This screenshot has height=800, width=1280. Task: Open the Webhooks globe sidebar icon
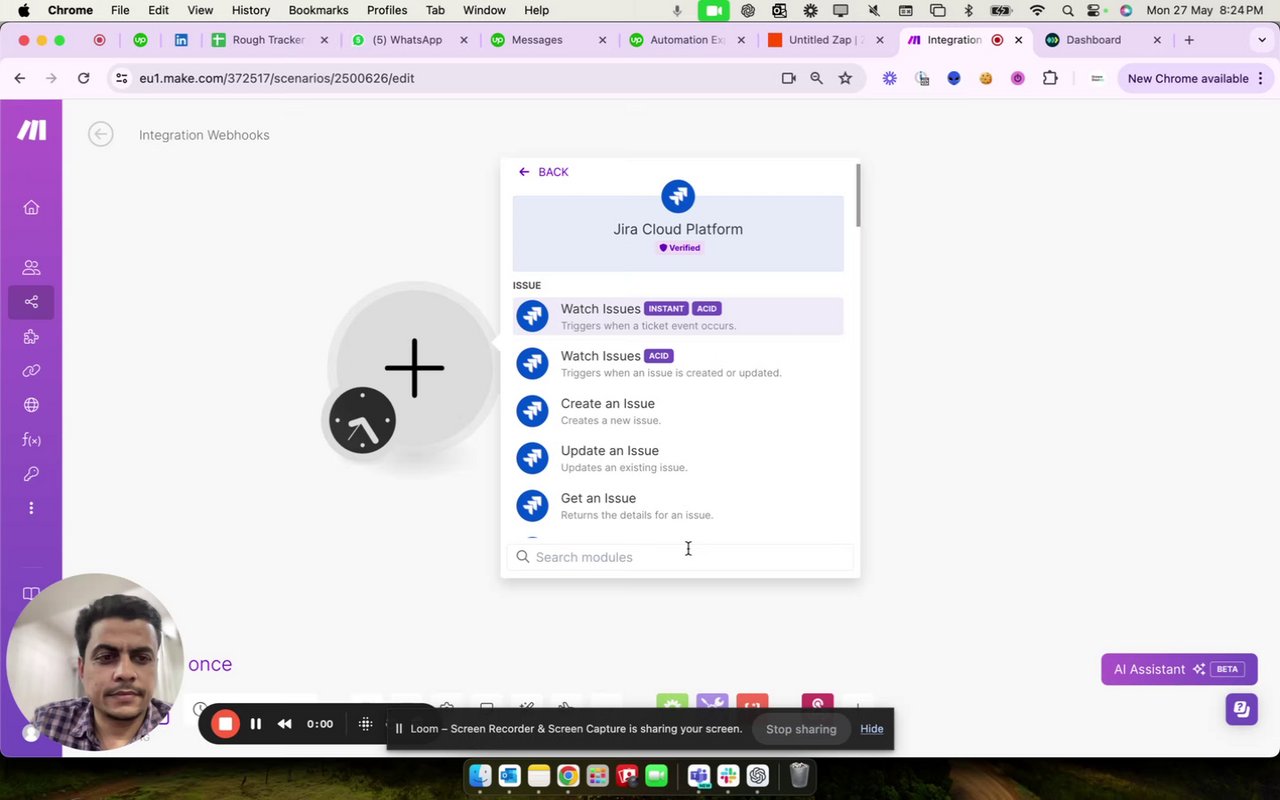(31, 405)
